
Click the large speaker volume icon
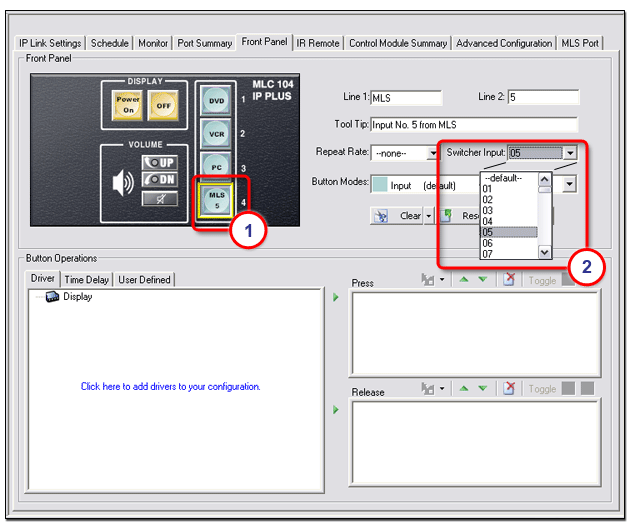click(123, 183)
